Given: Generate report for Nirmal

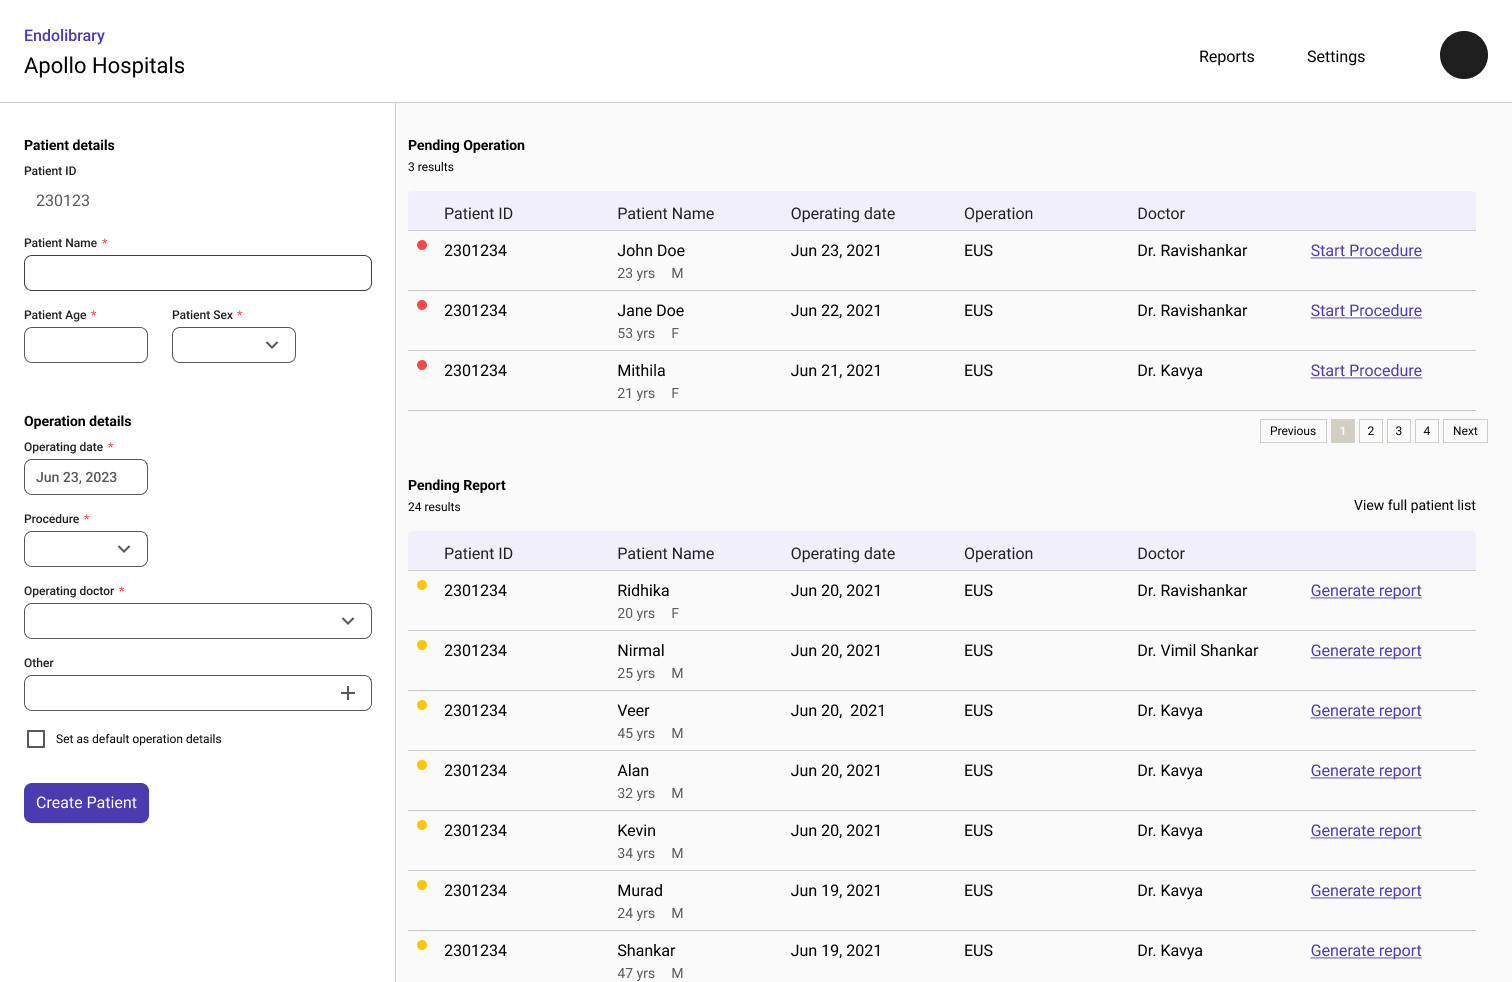Looking at the screenshot, I should pos(1366,651).
